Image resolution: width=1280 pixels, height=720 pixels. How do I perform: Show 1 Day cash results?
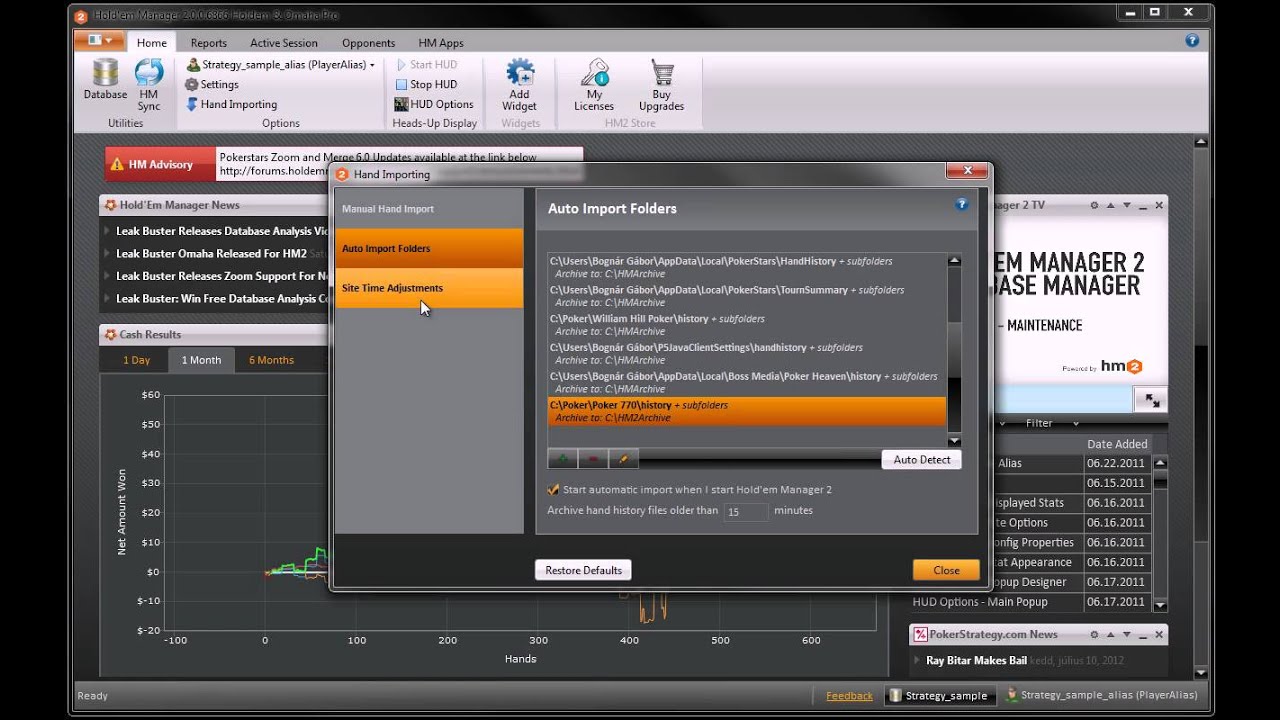coord(136,360)
